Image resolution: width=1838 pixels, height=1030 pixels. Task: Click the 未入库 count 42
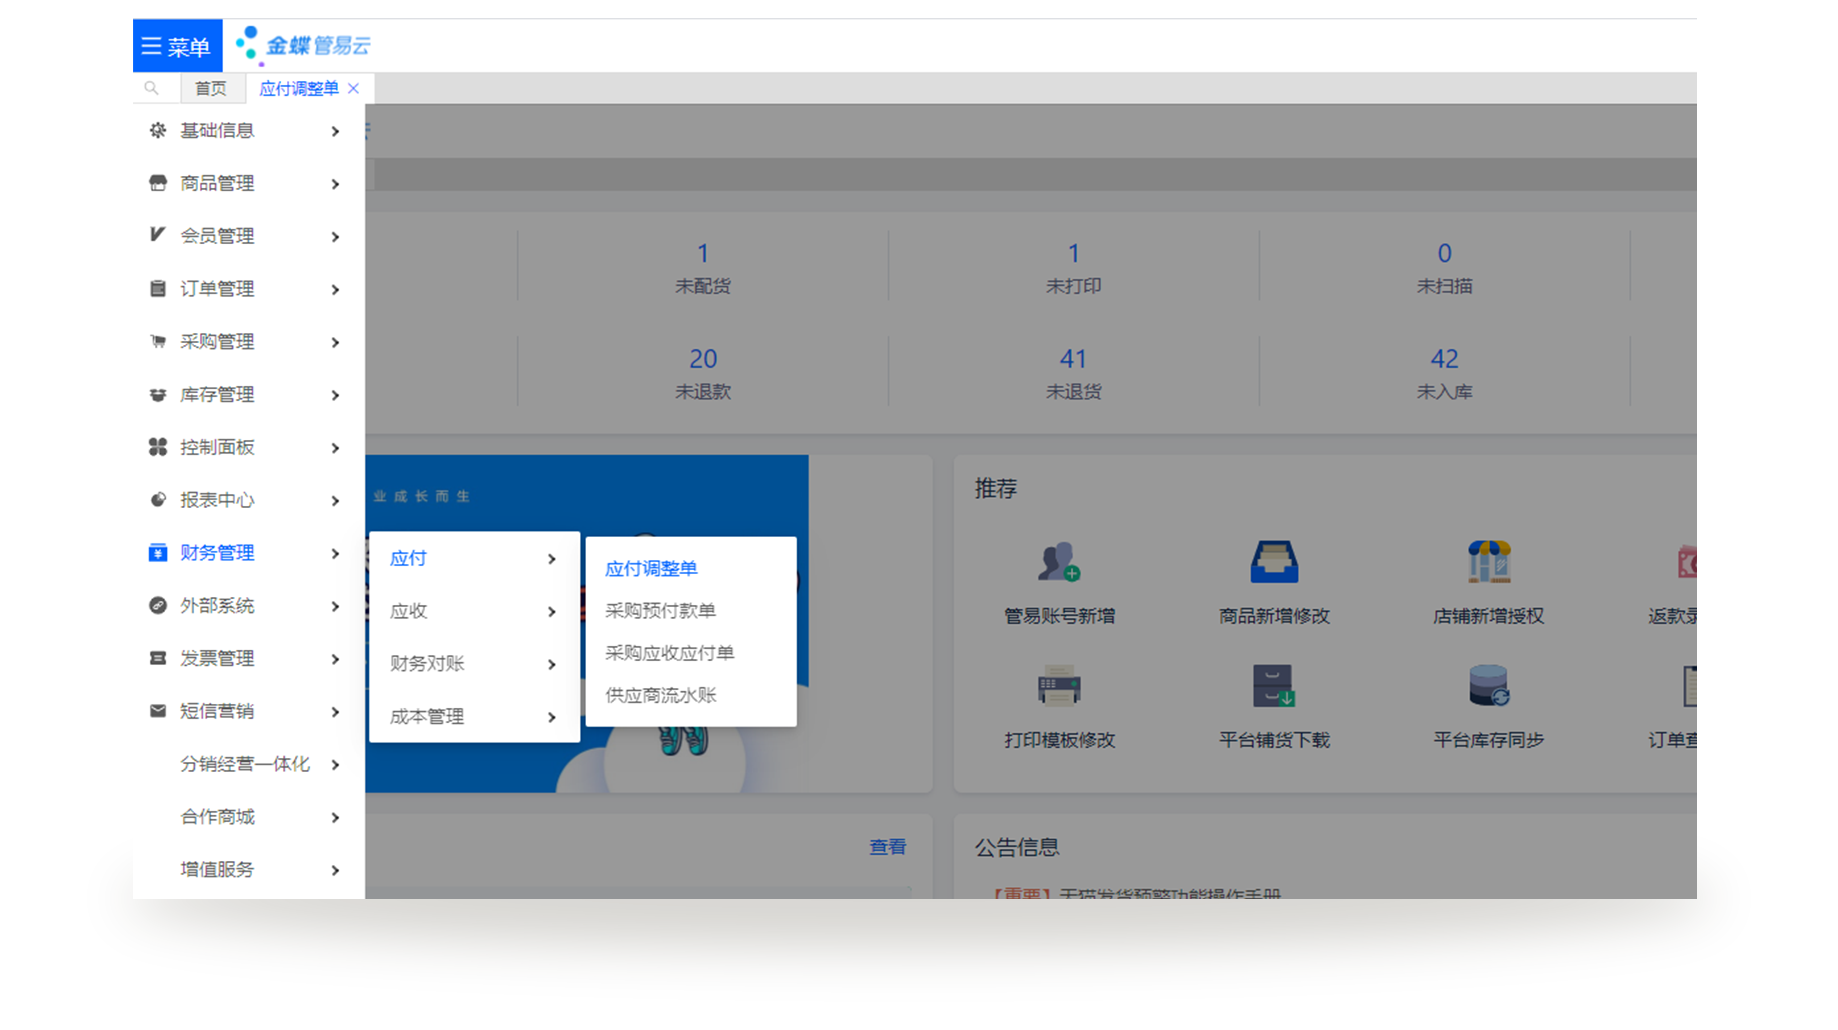pos(1444,358)
